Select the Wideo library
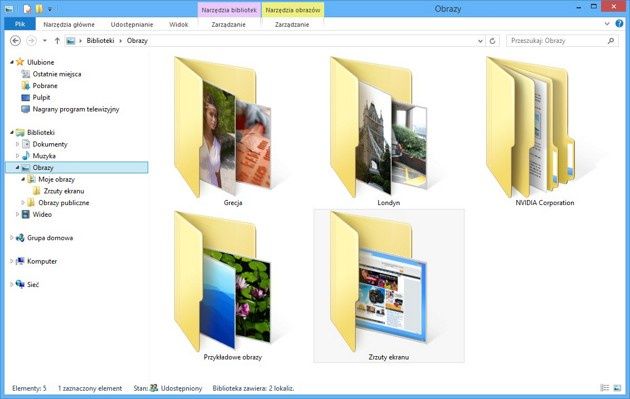This screenshot has height=399, width=630. (x=42, y=214)
